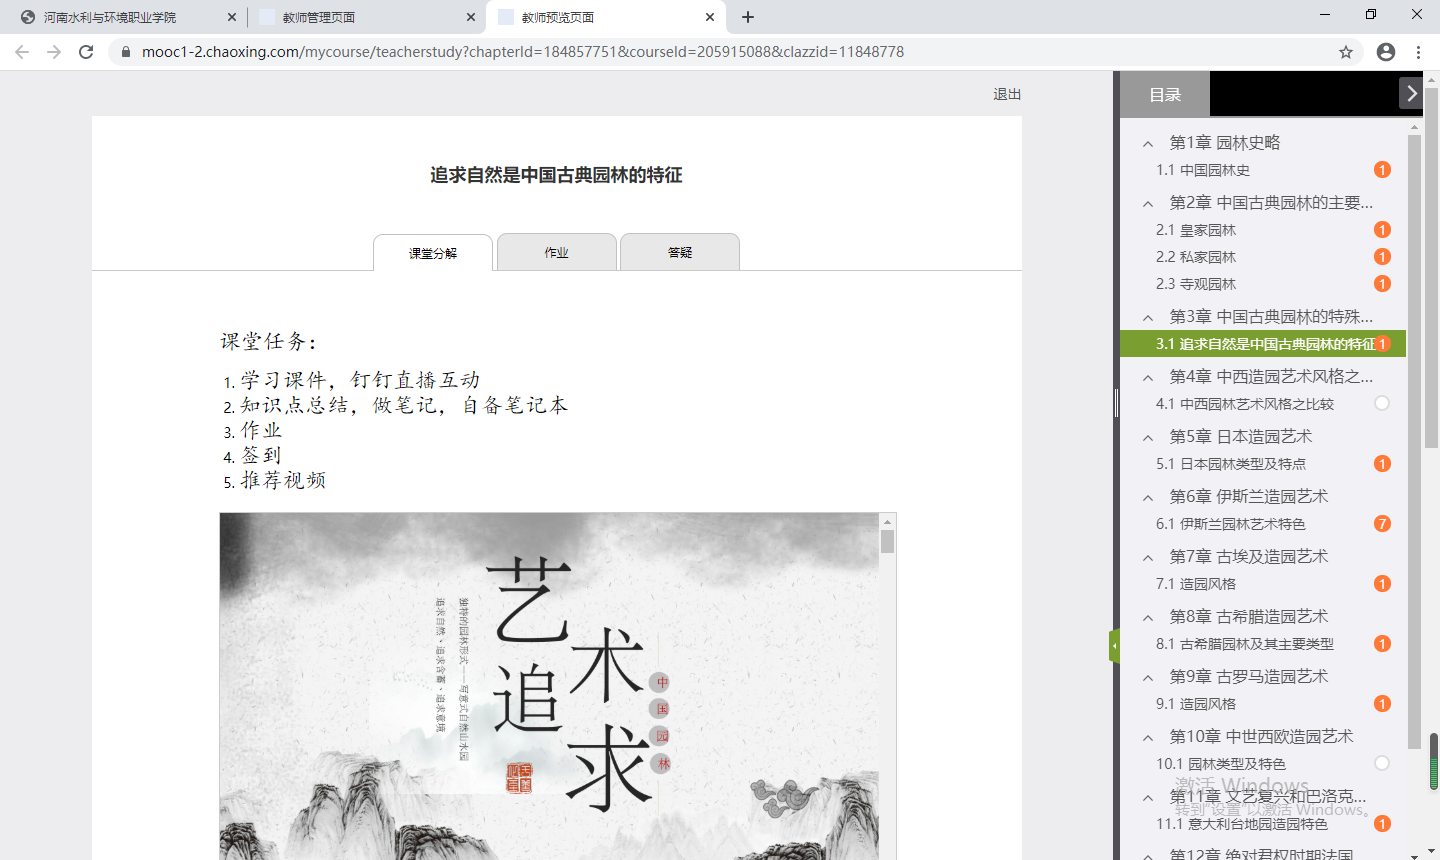This screenshot has height=860, width=1440.
Task: Open a new browser tab with the plus icon
Action: point(748,17)
